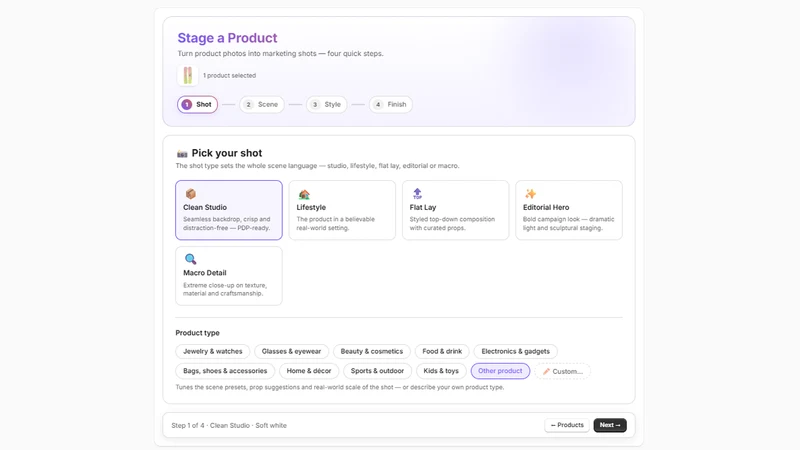
Task: Click the Lifestyle house icon
Action: [x=304, y=194]
